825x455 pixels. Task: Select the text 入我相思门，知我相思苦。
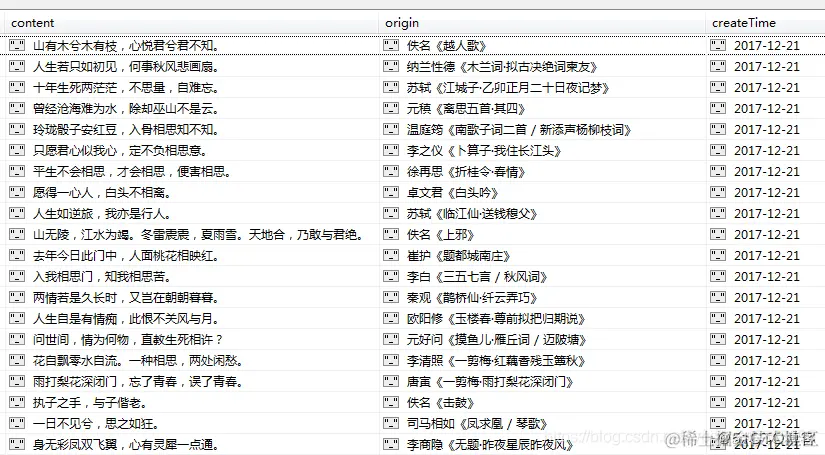(x=102, y=277)
